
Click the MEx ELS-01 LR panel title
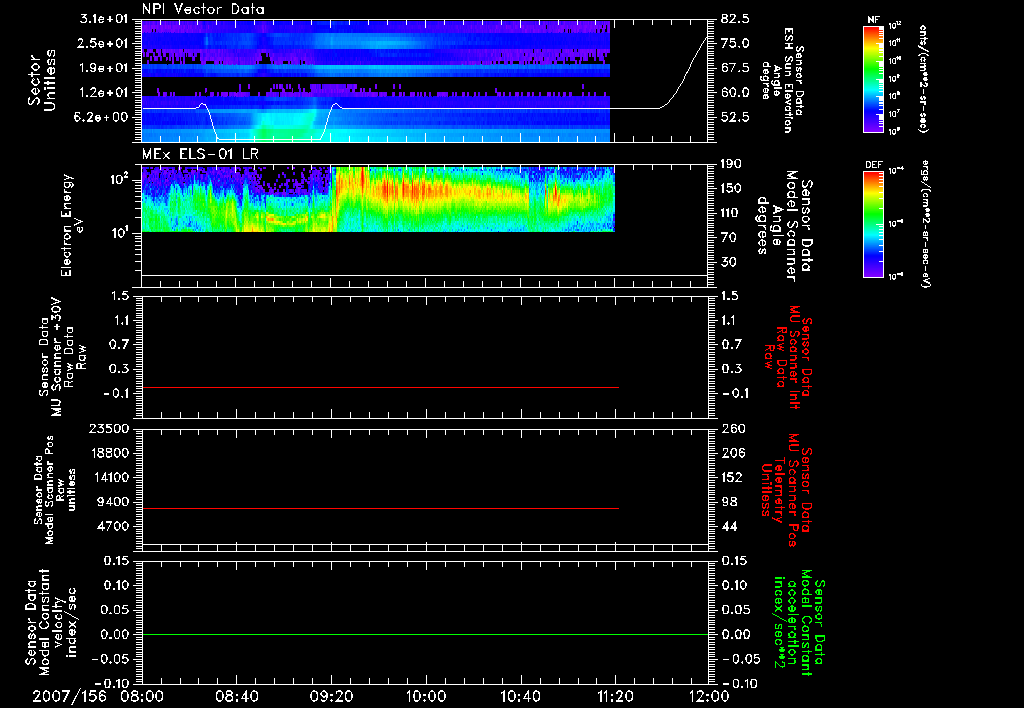pos(200,155)
